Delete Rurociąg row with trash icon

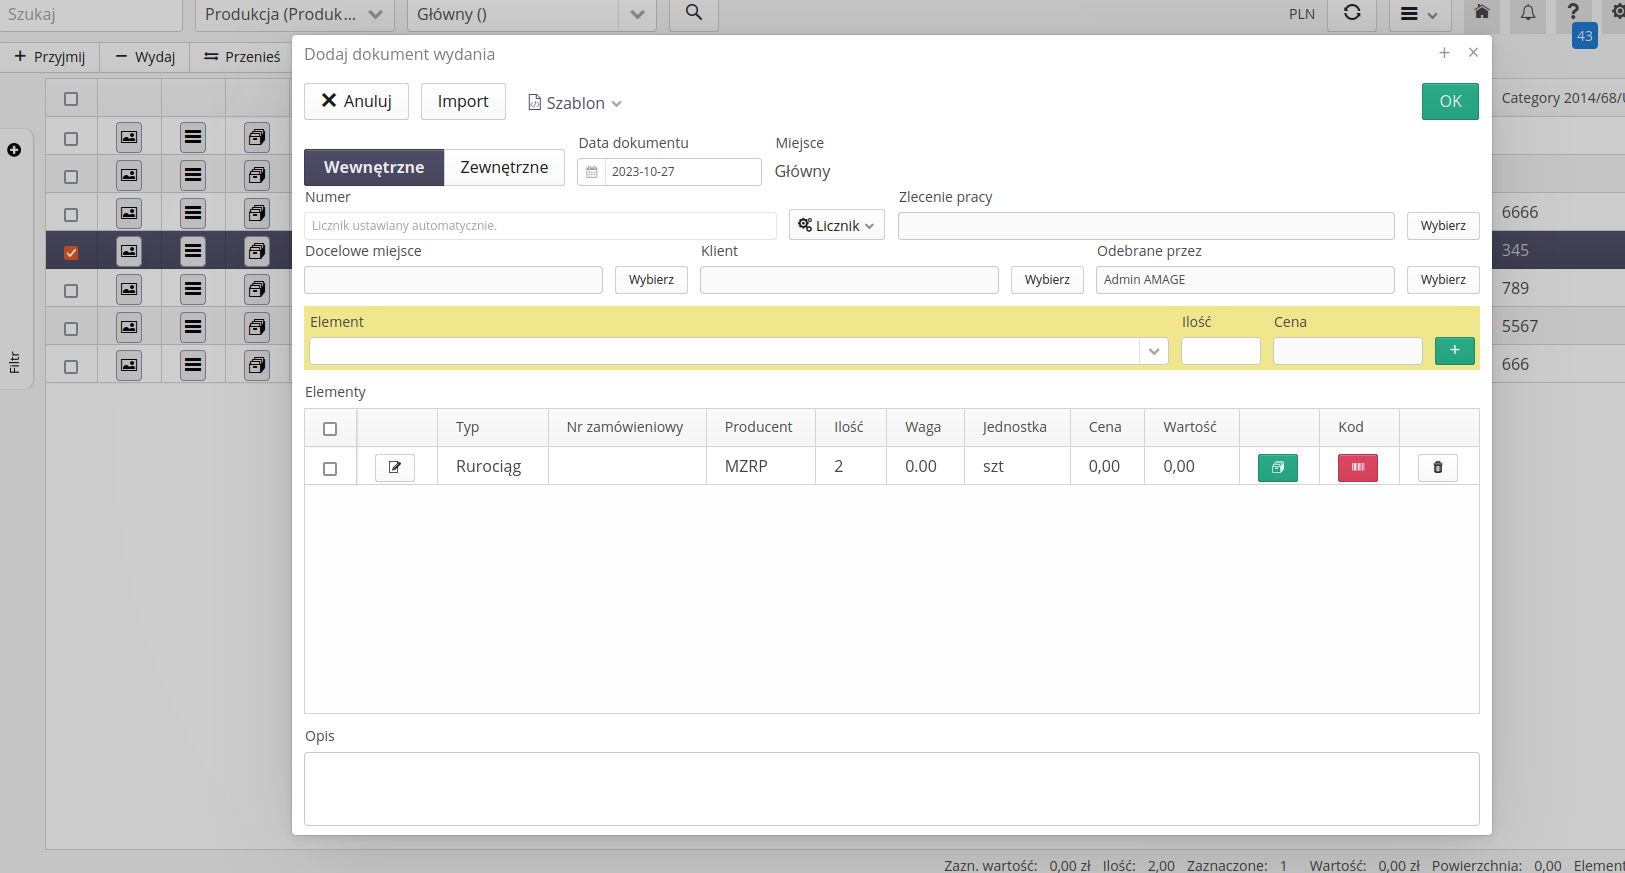coord(1437,467)
